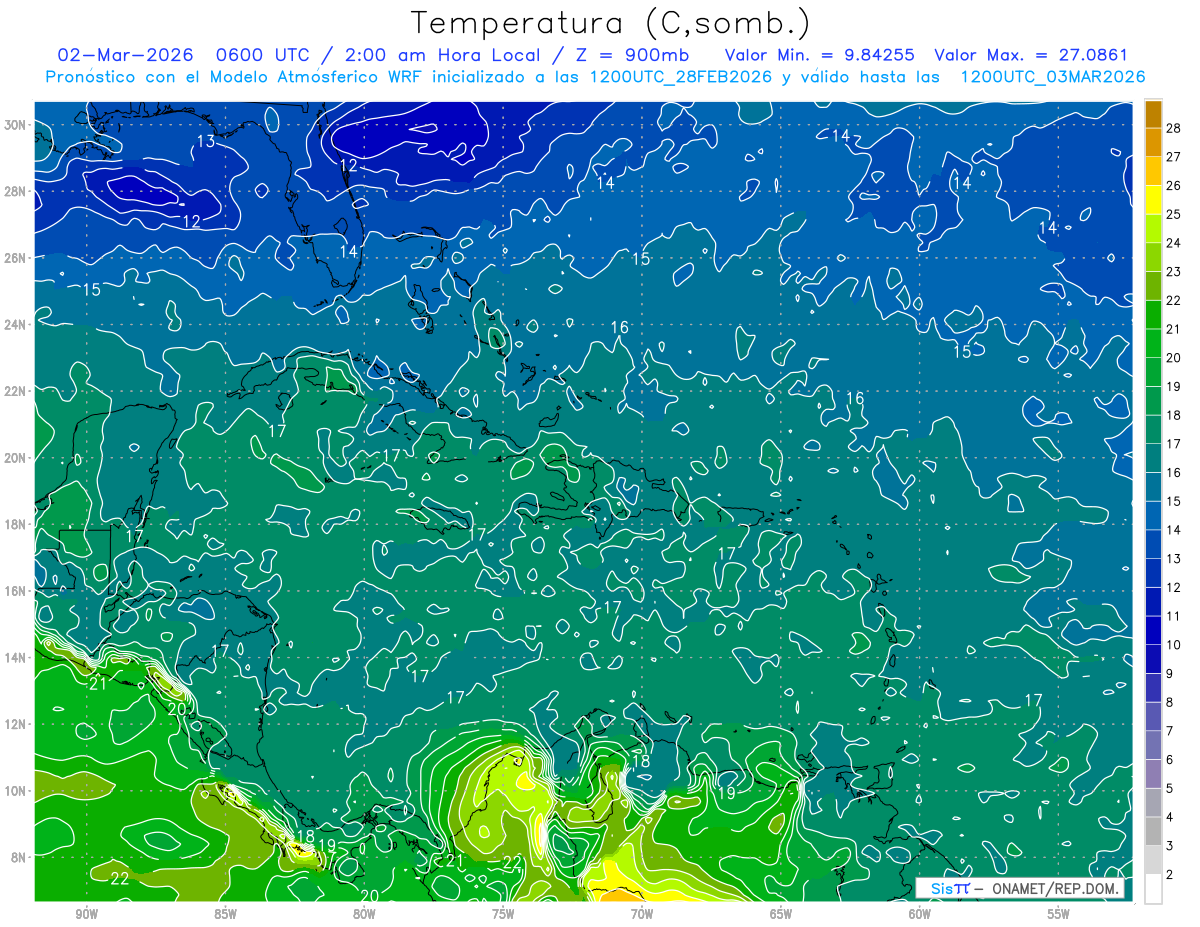Click the colorbar label 19
Image resolution: width=1200 pixels, height=927 pixels.
click(1174, 386)
